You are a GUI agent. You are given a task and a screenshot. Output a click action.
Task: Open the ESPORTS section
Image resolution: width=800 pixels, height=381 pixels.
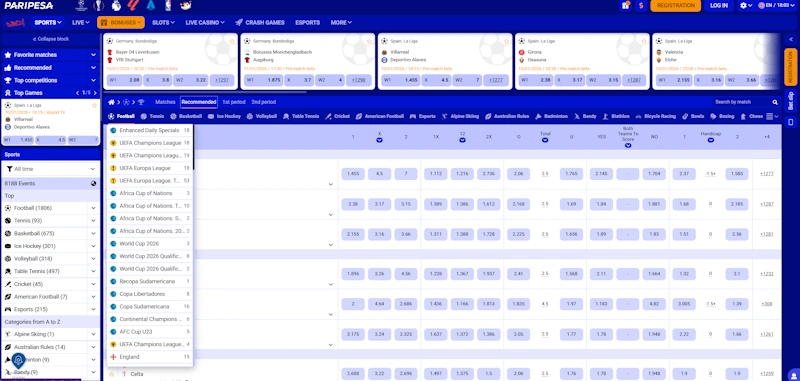pos(308,22)
